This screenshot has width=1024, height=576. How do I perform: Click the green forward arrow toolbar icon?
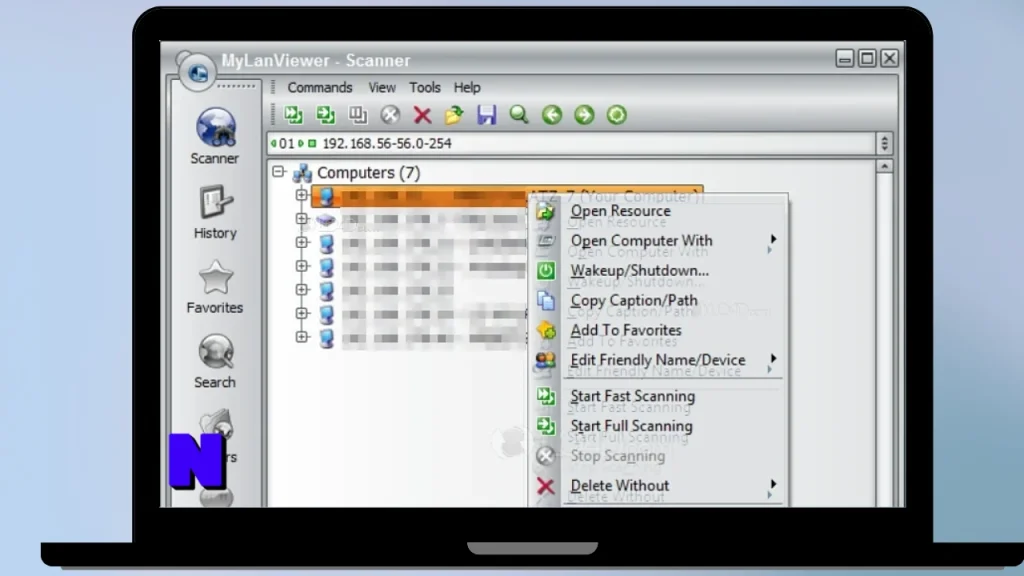(584, 115)
